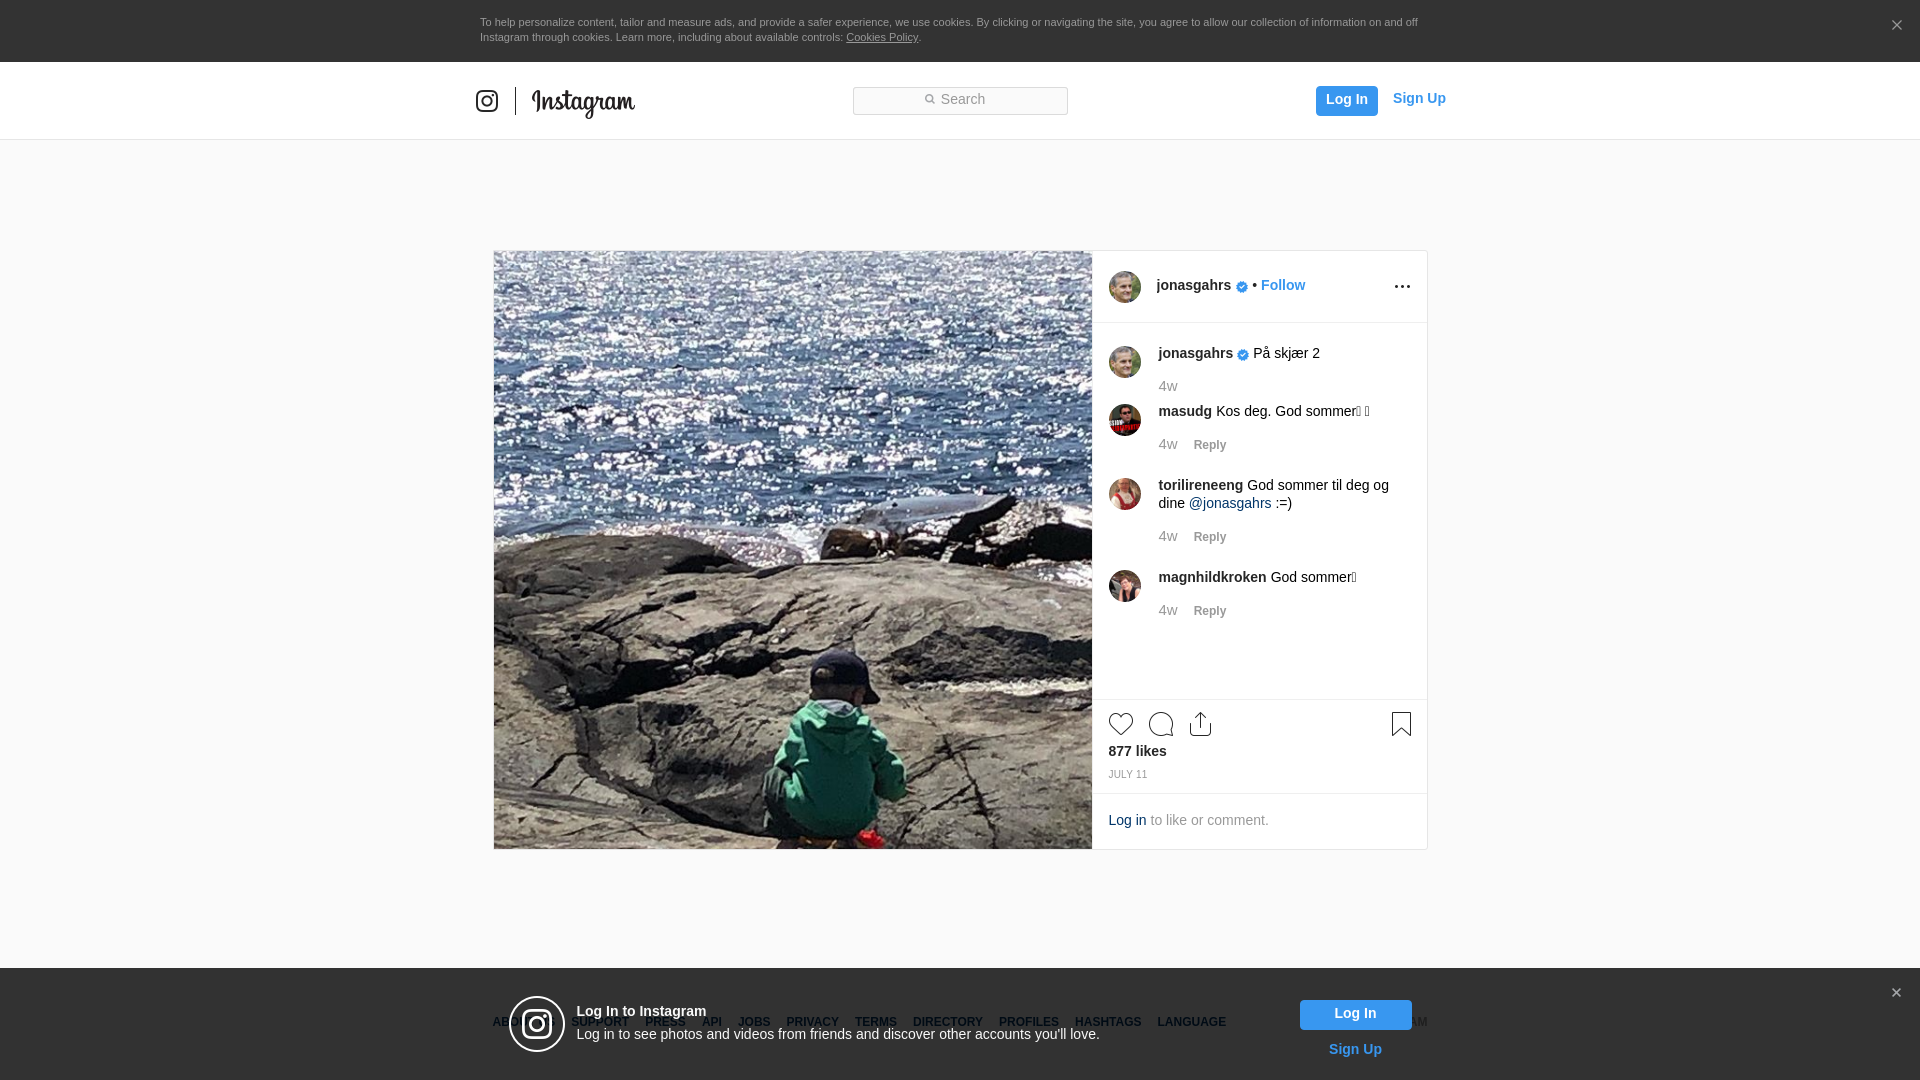
Task: Open jonasgahrs profile avatar in header
Action: tap(1124, 287)
